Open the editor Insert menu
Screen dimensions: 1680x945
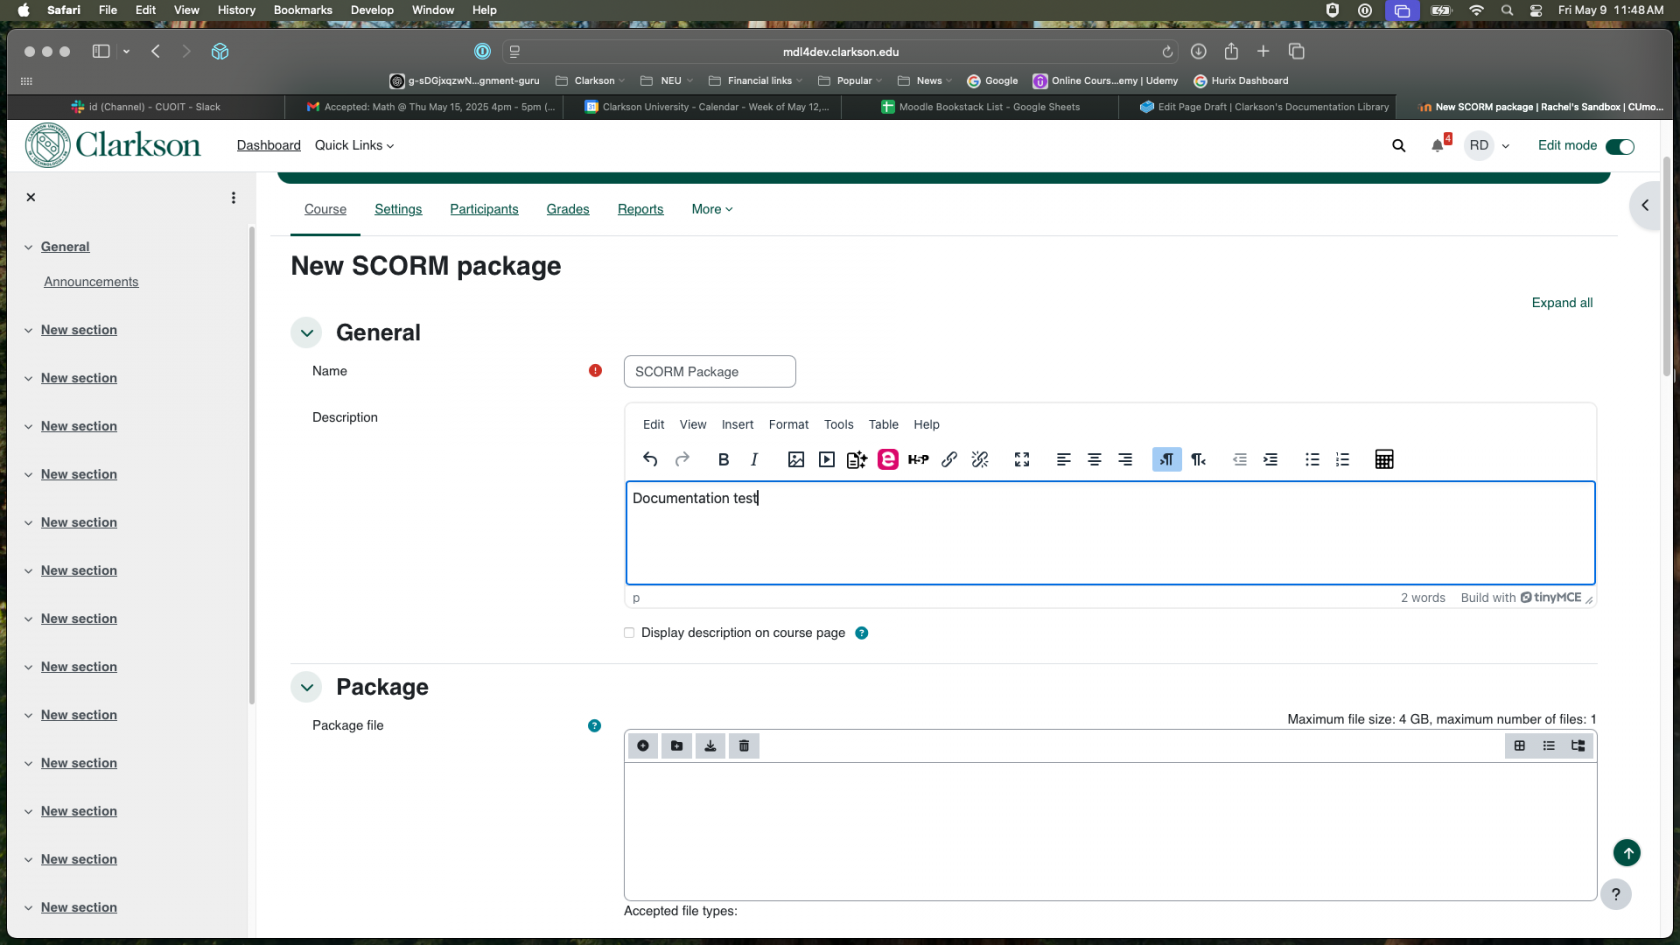point(738,424)
